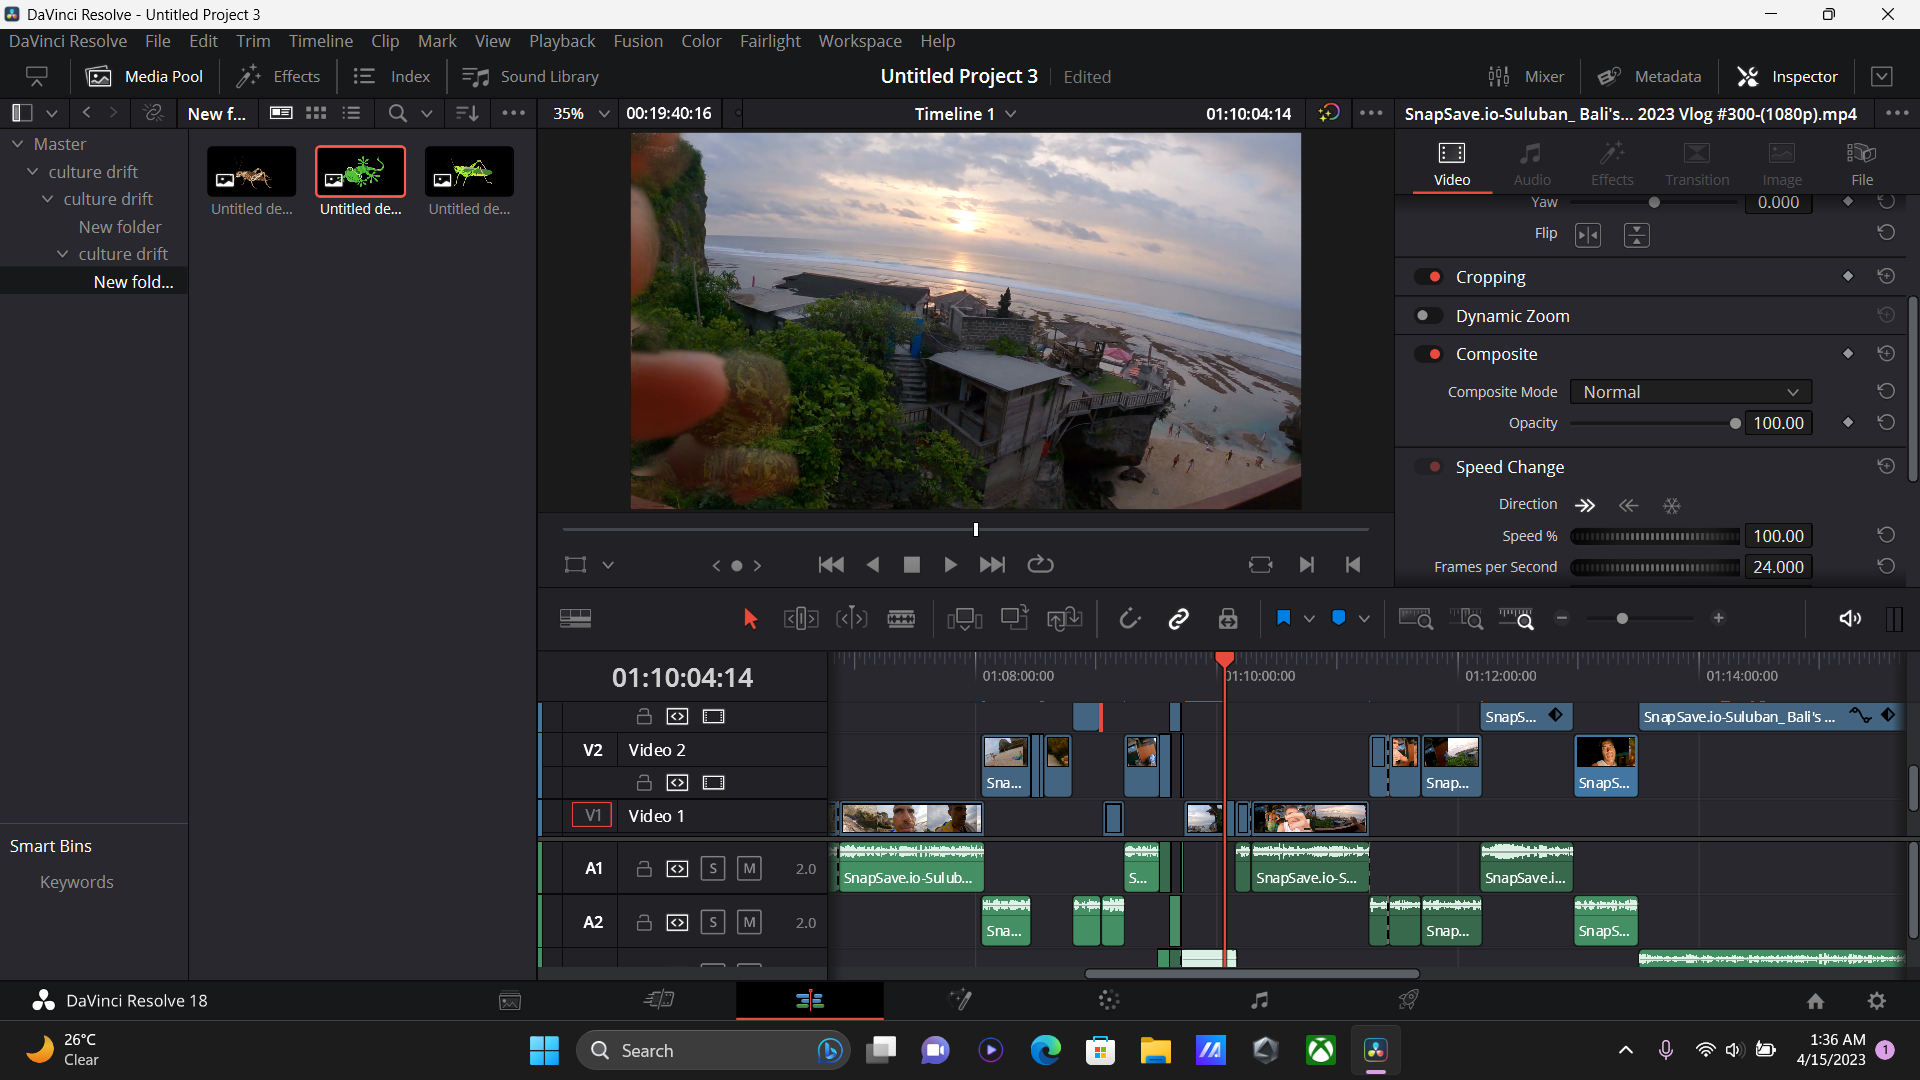This screenshot has width=1920, height=1080.
Task: Open the Fusion page icon
Action: (x=959, y=1000)
